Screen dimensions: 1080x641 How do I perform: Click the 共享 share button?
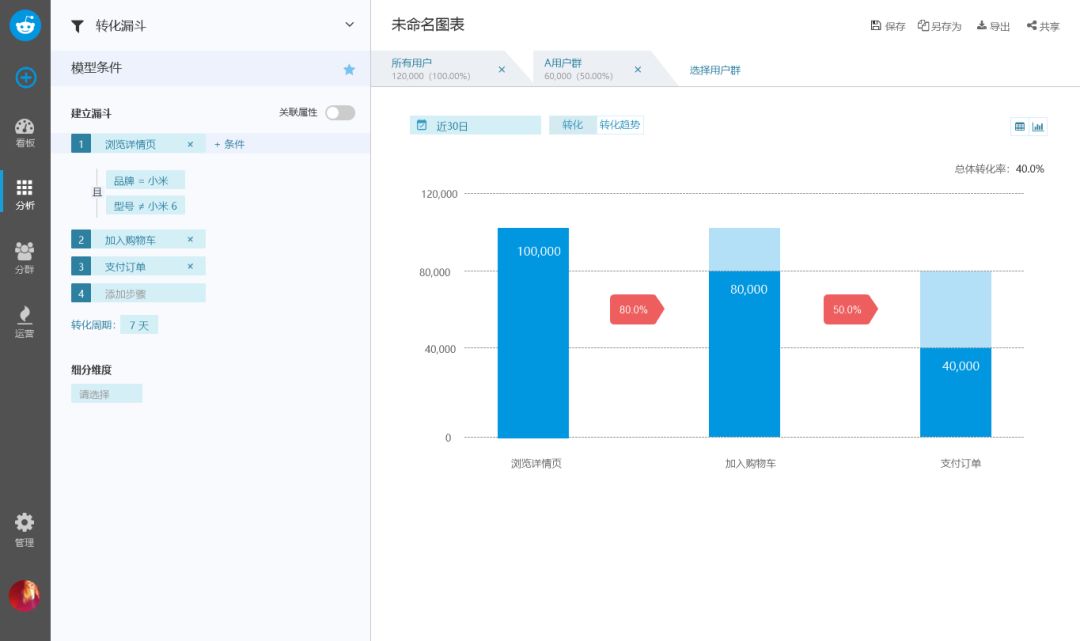(x=1043, y=26)
